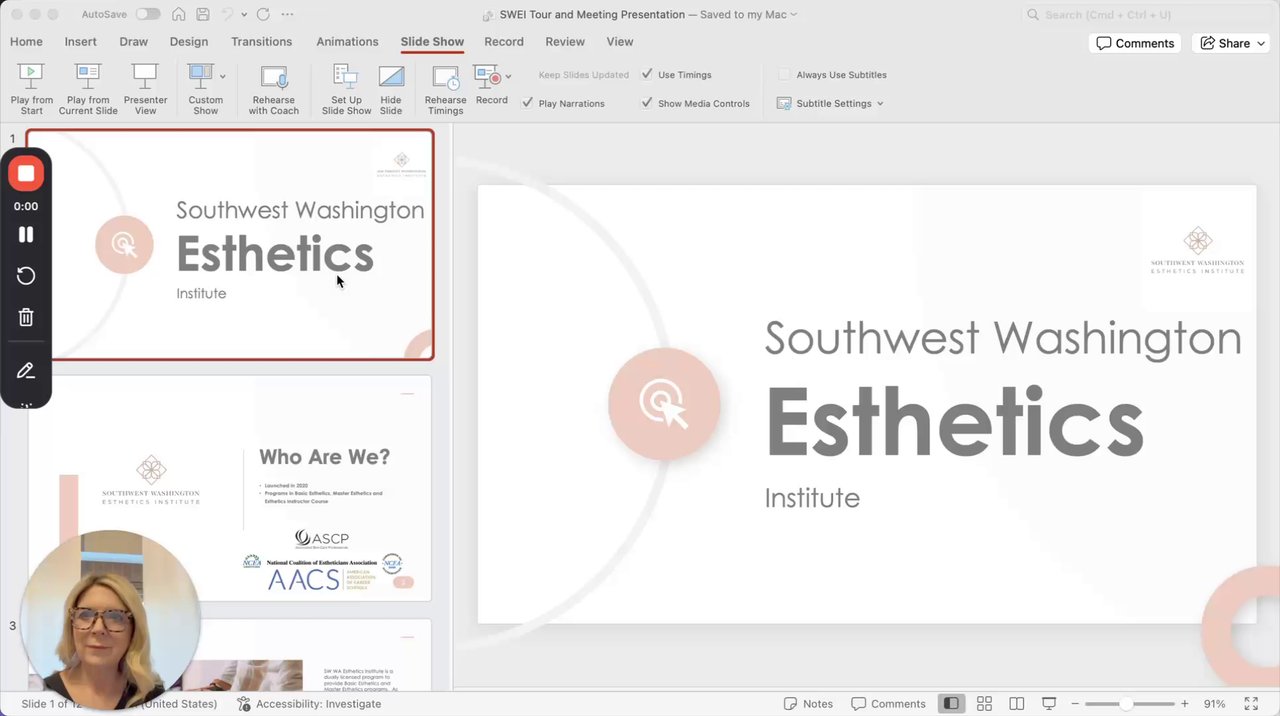Click the Hide Slide icon
Screen dimensions: 1280x716
391,76
